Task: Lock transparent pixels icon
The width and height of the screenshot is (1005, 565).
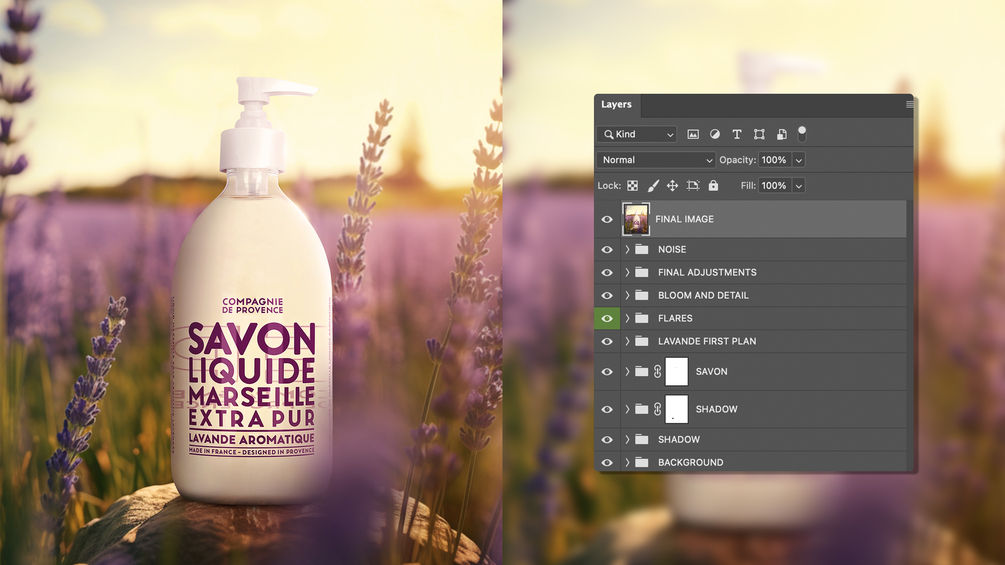Action: pyautogui.click(x=633, y=186)
